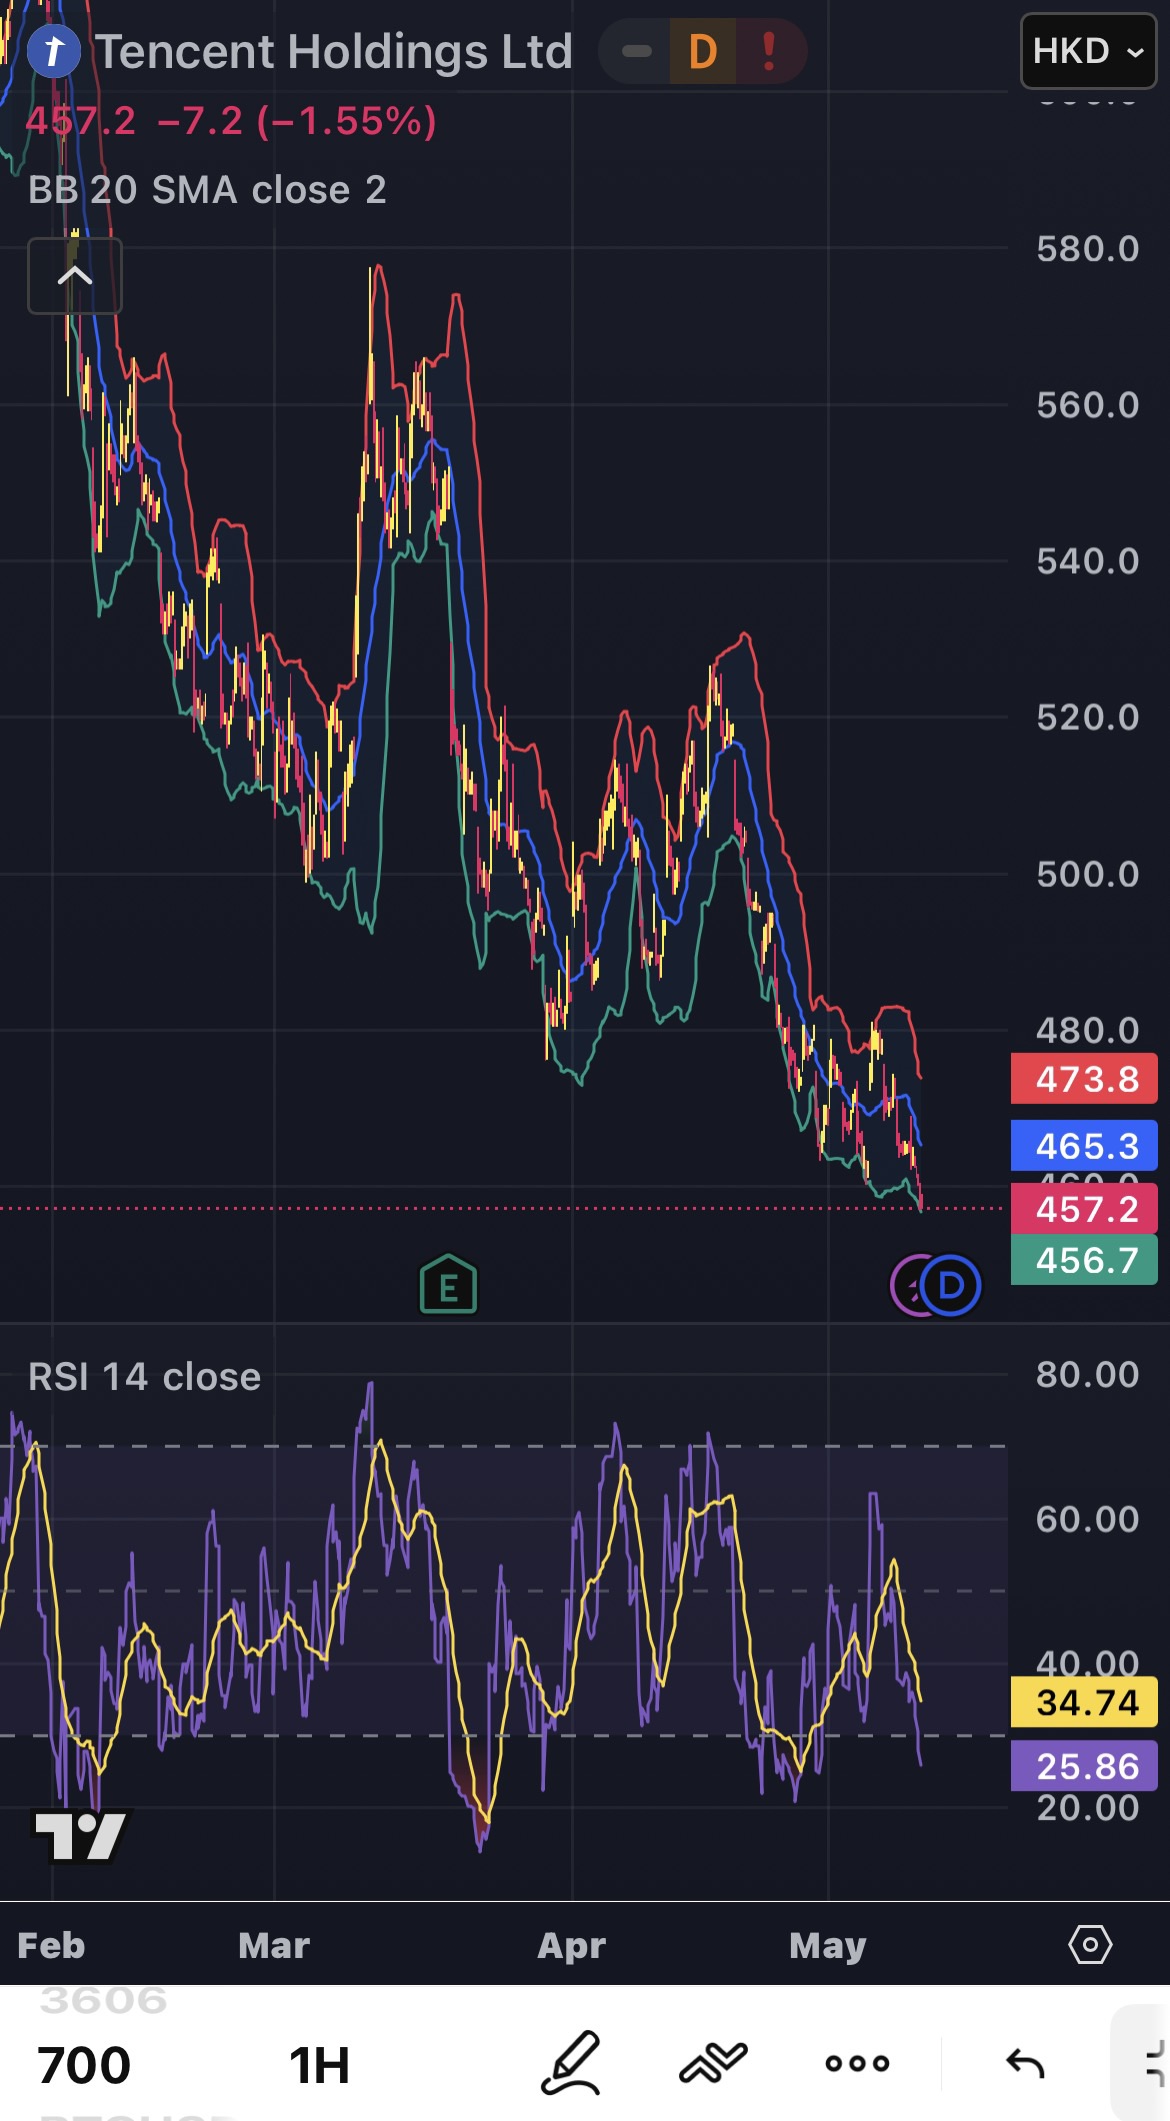Click the 25.86 RSI value label
This screenshot has width=1170, height=2121.
(x=1085, y=1766)
